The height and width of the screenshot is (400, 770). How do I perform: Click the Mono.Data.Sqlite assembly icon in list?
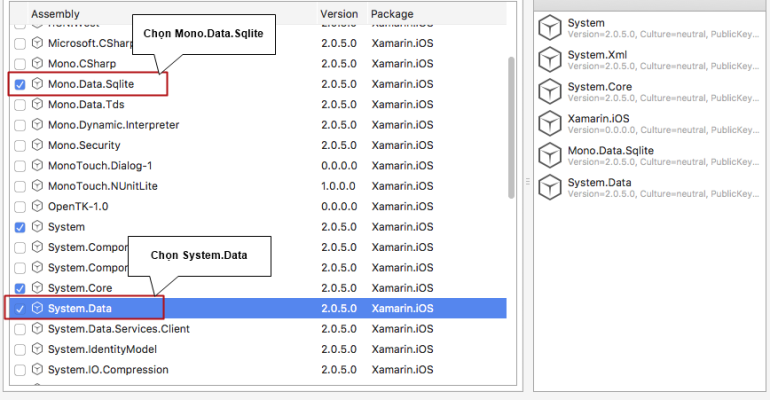(37, 83)
